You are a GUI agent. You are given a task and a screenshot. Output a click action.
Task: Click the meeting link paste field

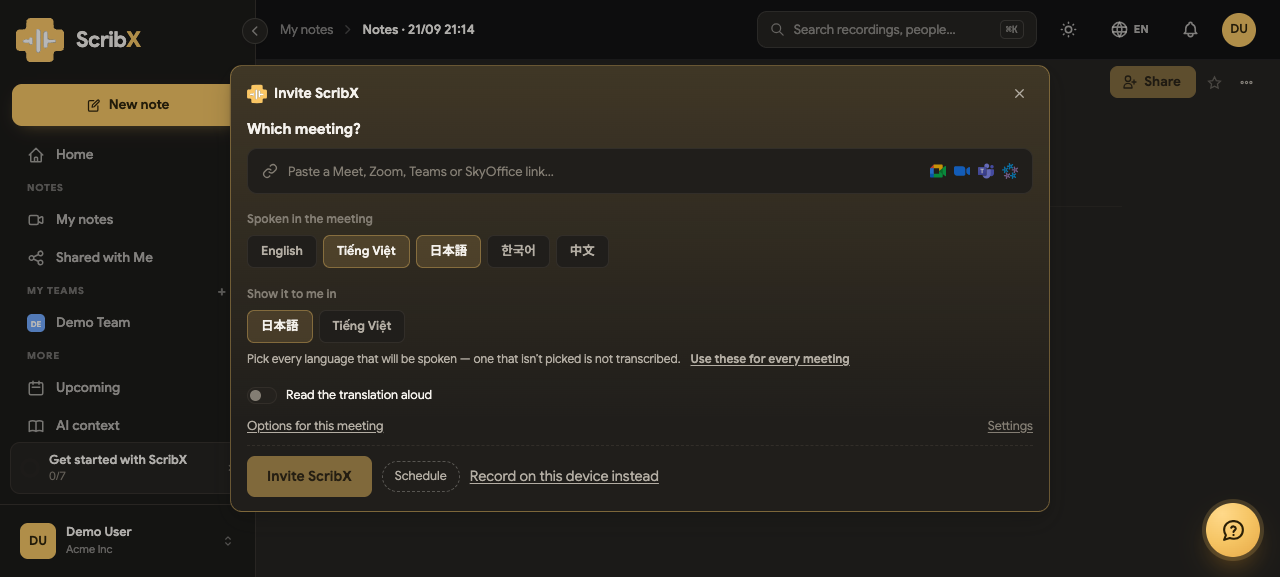(x=640, y=171)
